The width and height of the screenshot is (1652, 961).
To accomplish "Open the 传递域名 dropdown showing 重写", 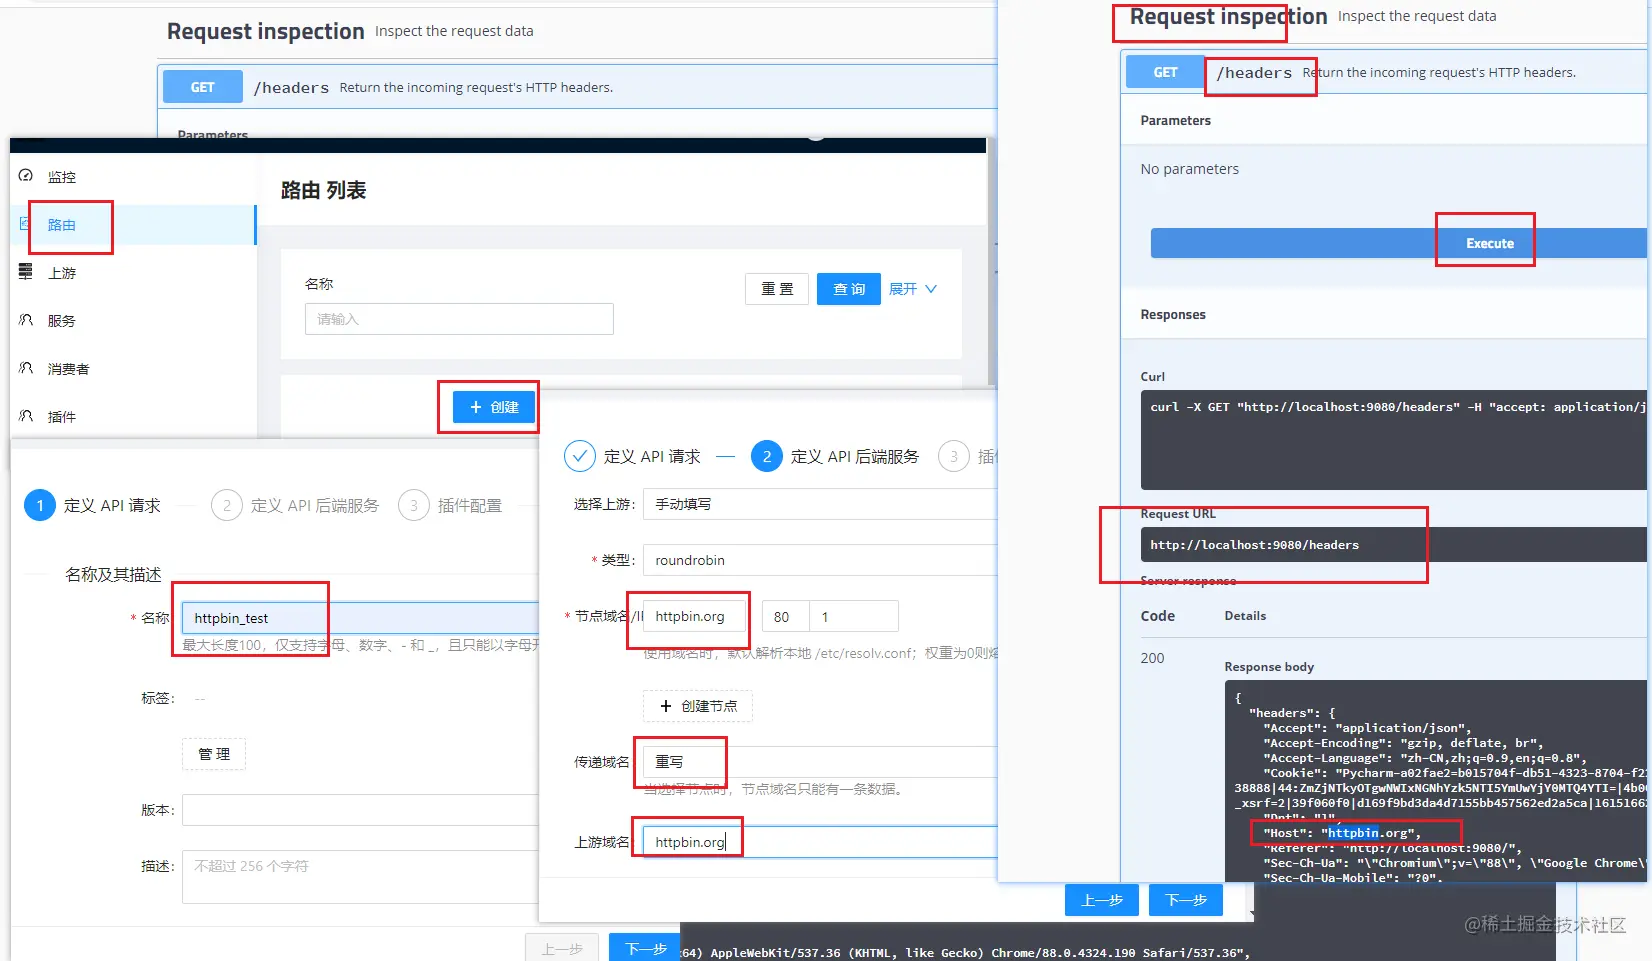I will pyautogui.click(x=820, y=762).
